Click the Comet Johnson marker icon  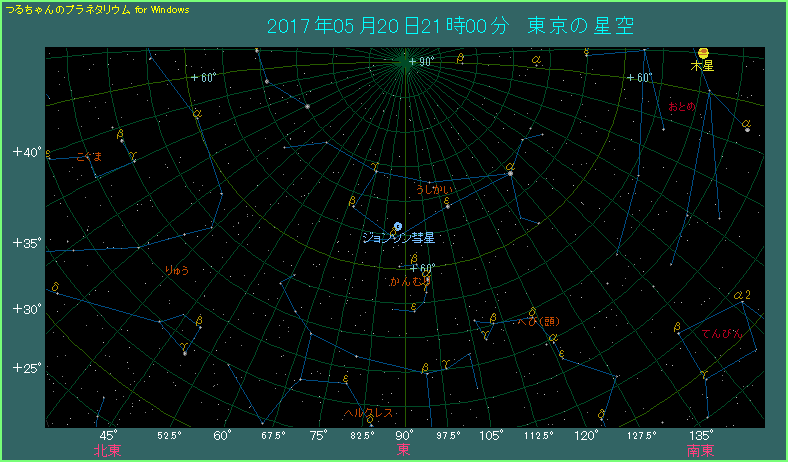coord(398,226)
